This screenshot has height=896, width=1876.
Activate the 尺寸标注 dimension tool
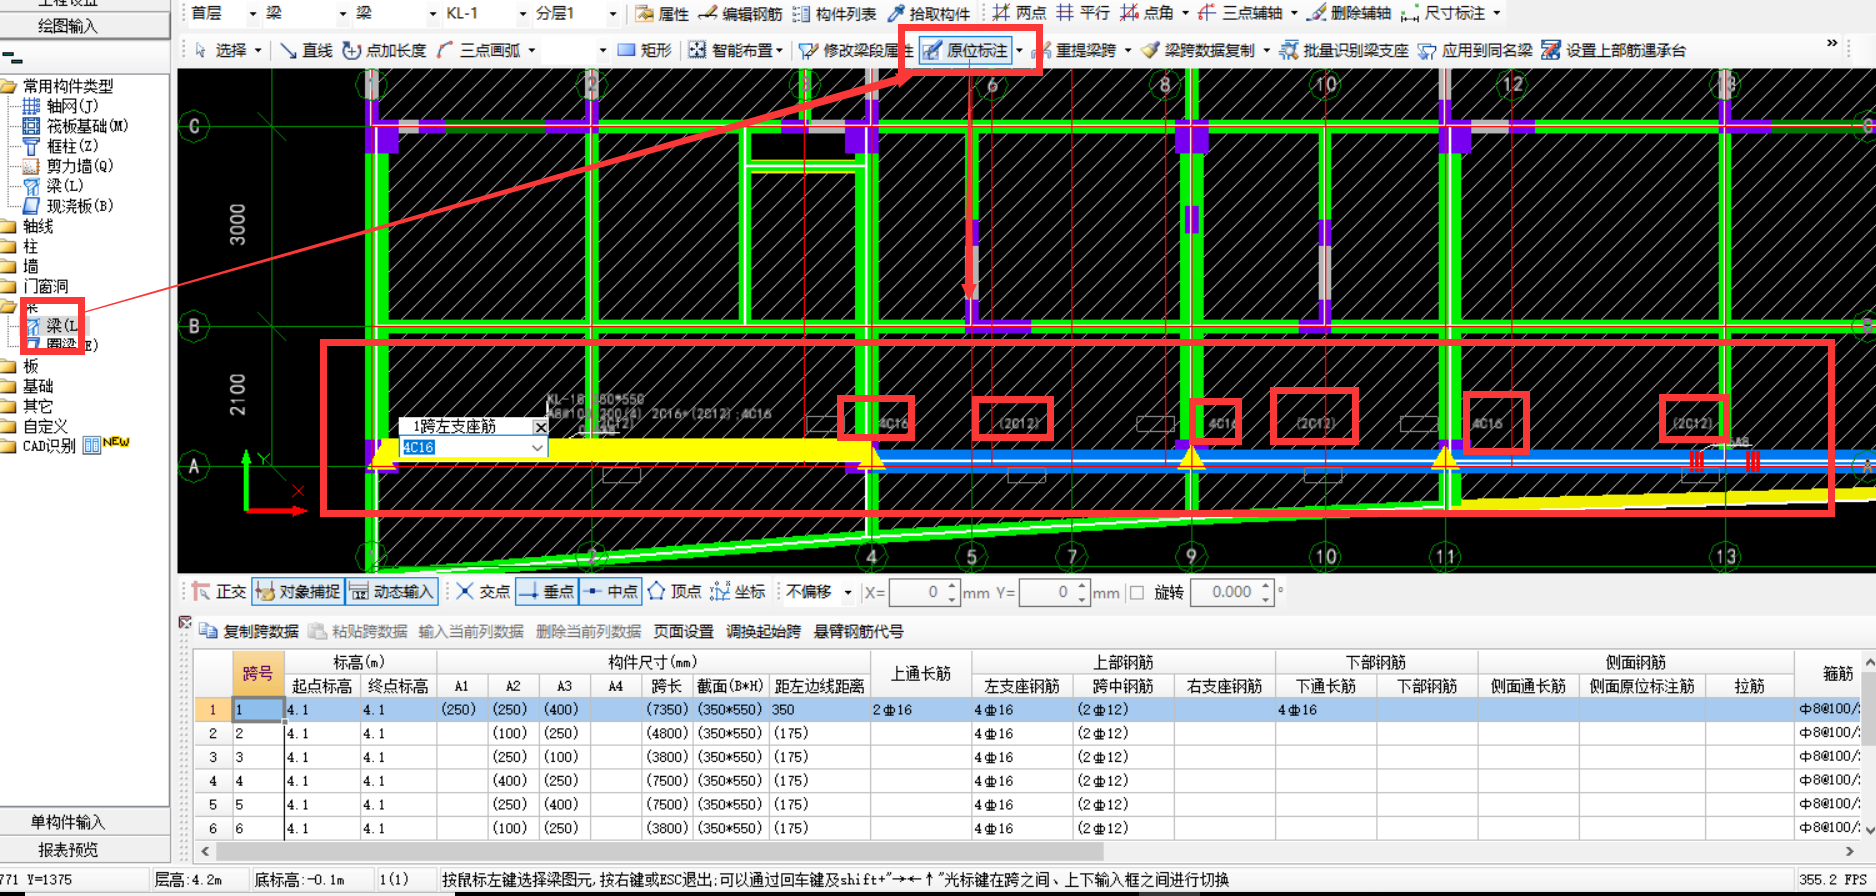(x=1443, y=13)
